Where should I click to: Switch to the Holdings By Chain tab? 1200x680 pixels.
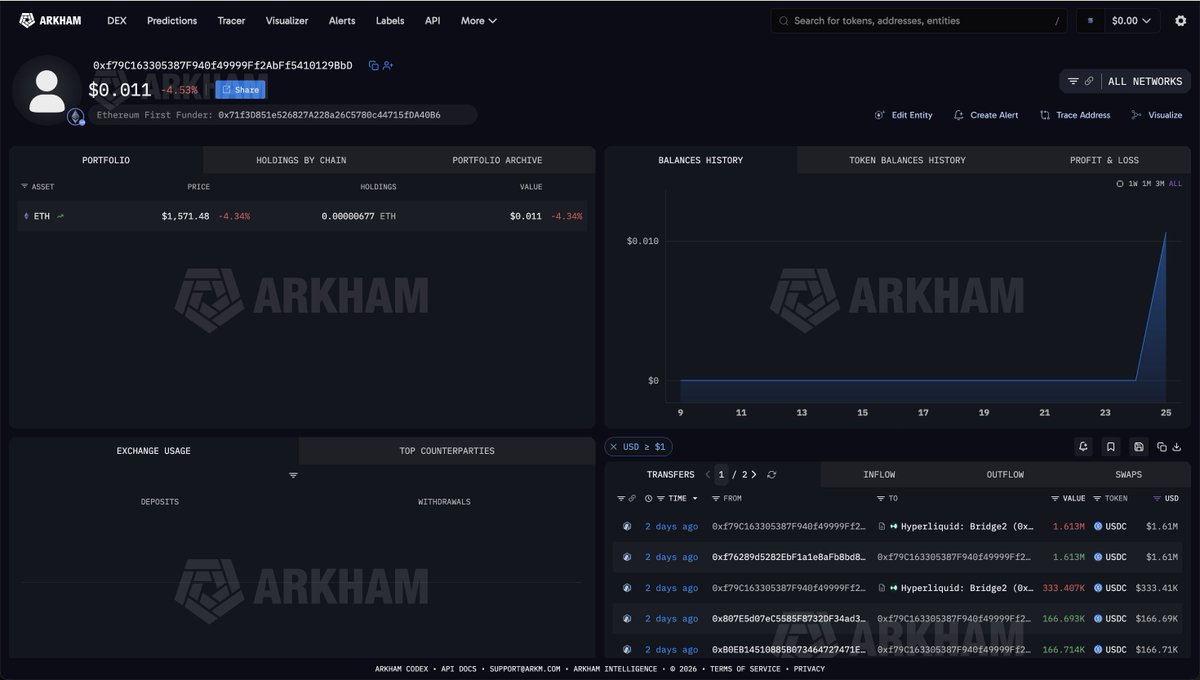click(x=301, y=160)
